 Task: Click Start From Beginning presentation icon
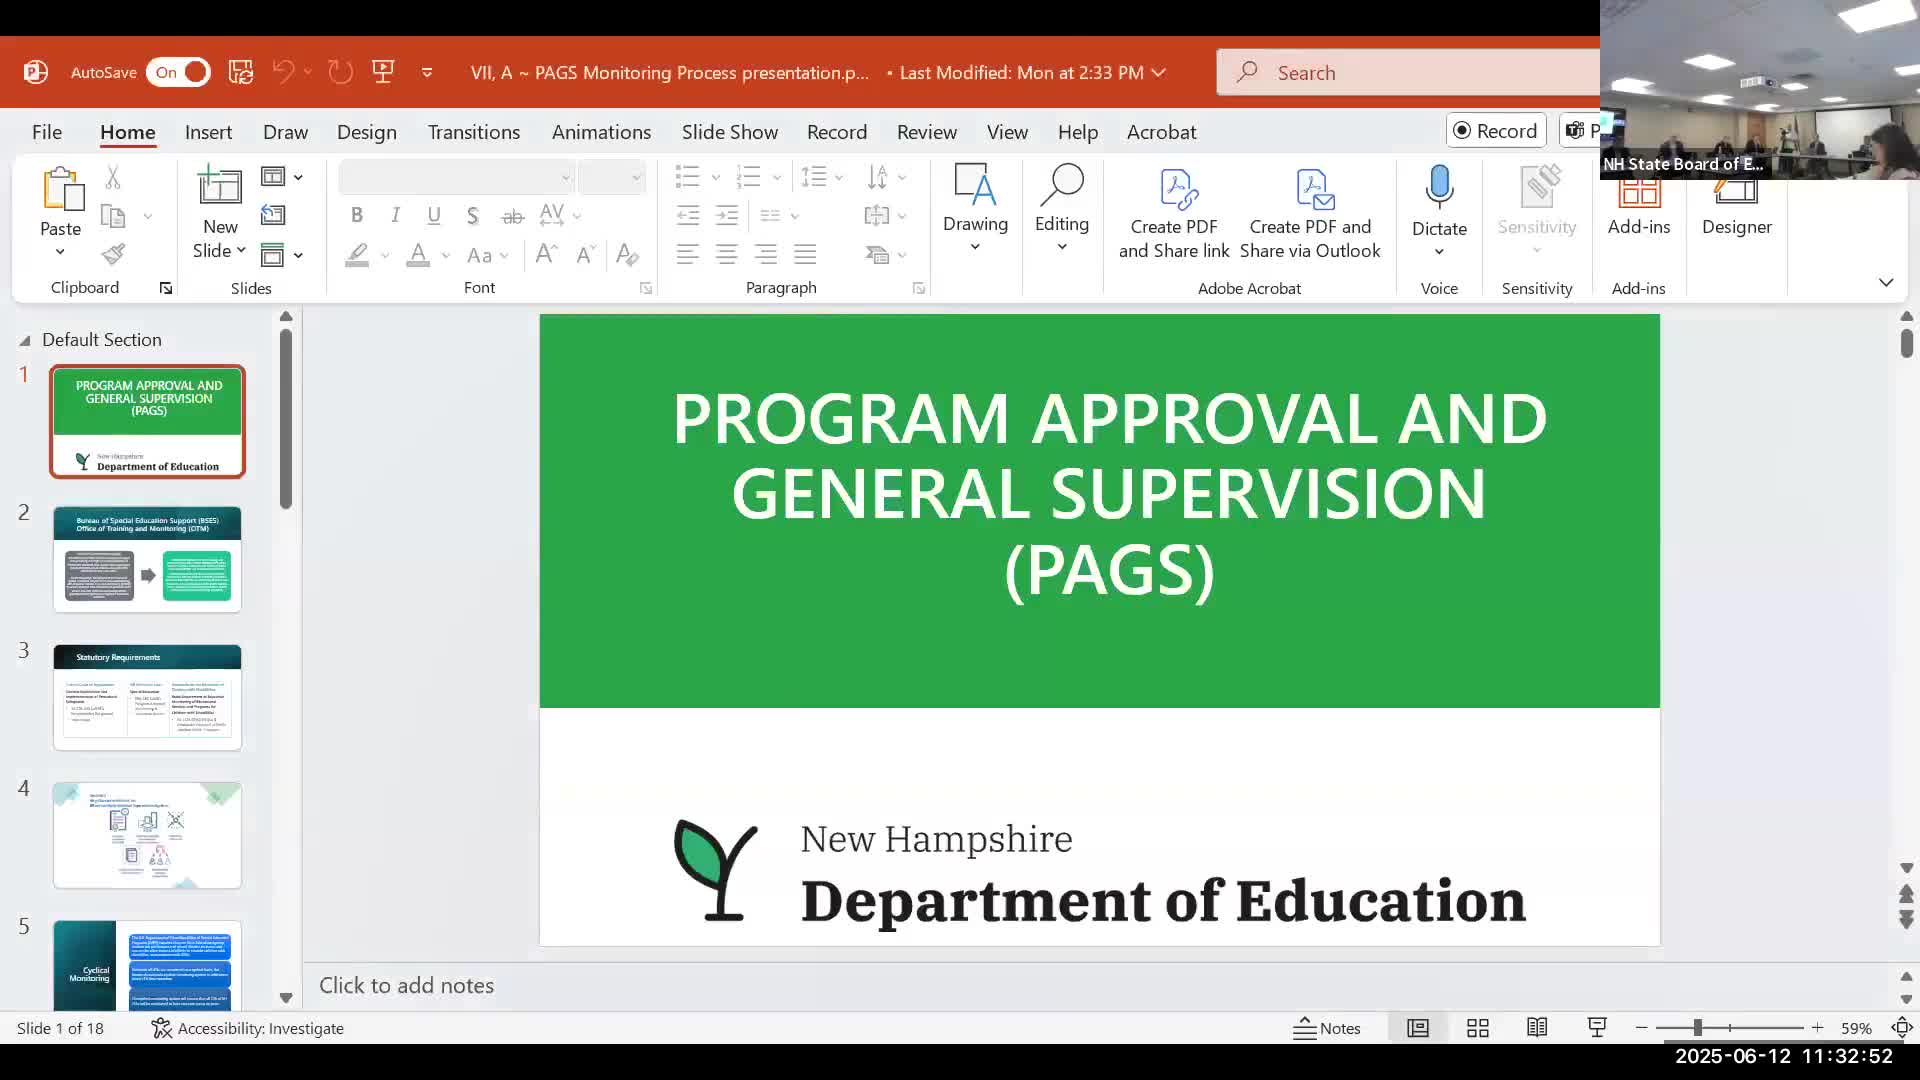(383, 72)
